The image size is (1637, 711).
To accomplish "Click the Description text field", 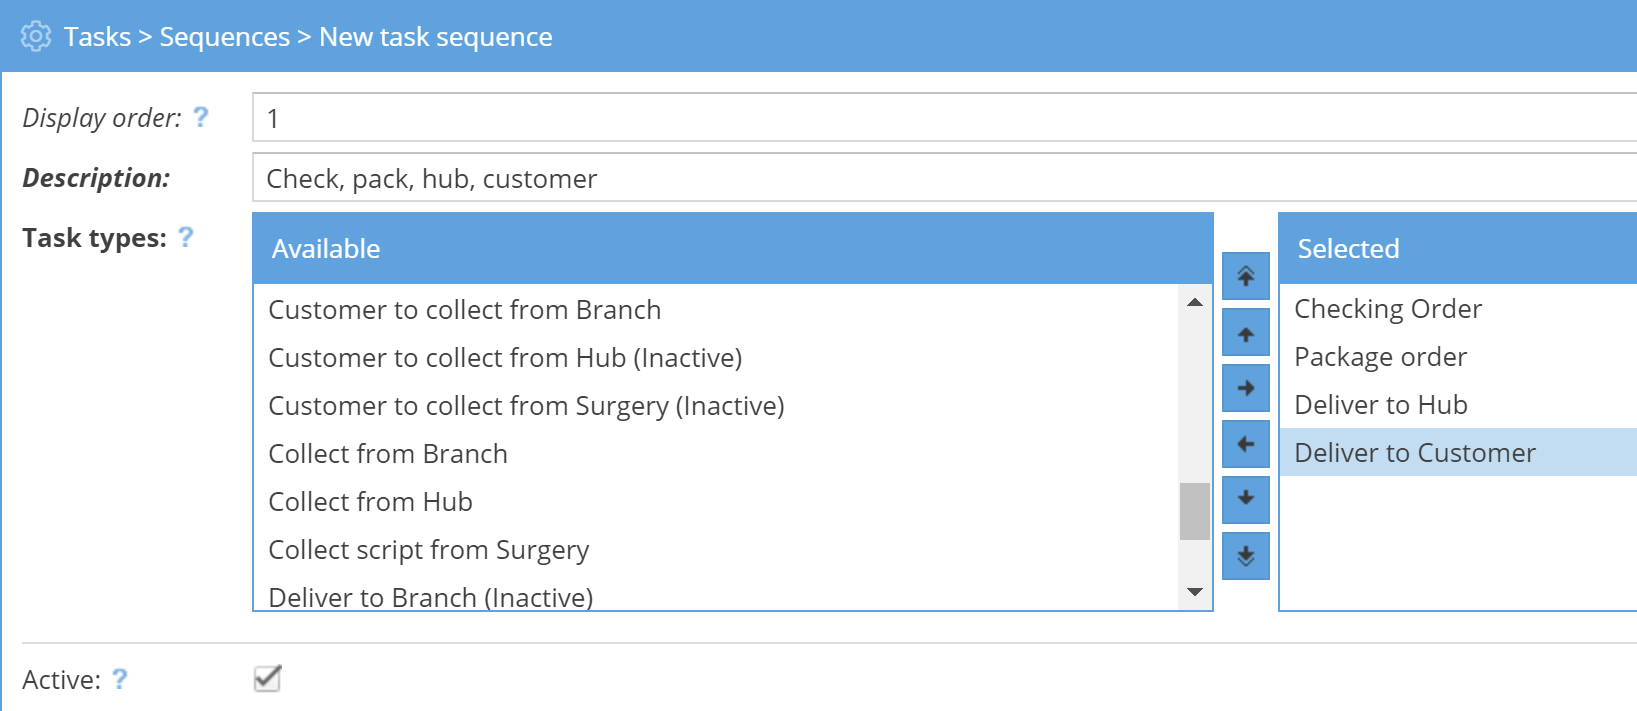I will [940, 178].
